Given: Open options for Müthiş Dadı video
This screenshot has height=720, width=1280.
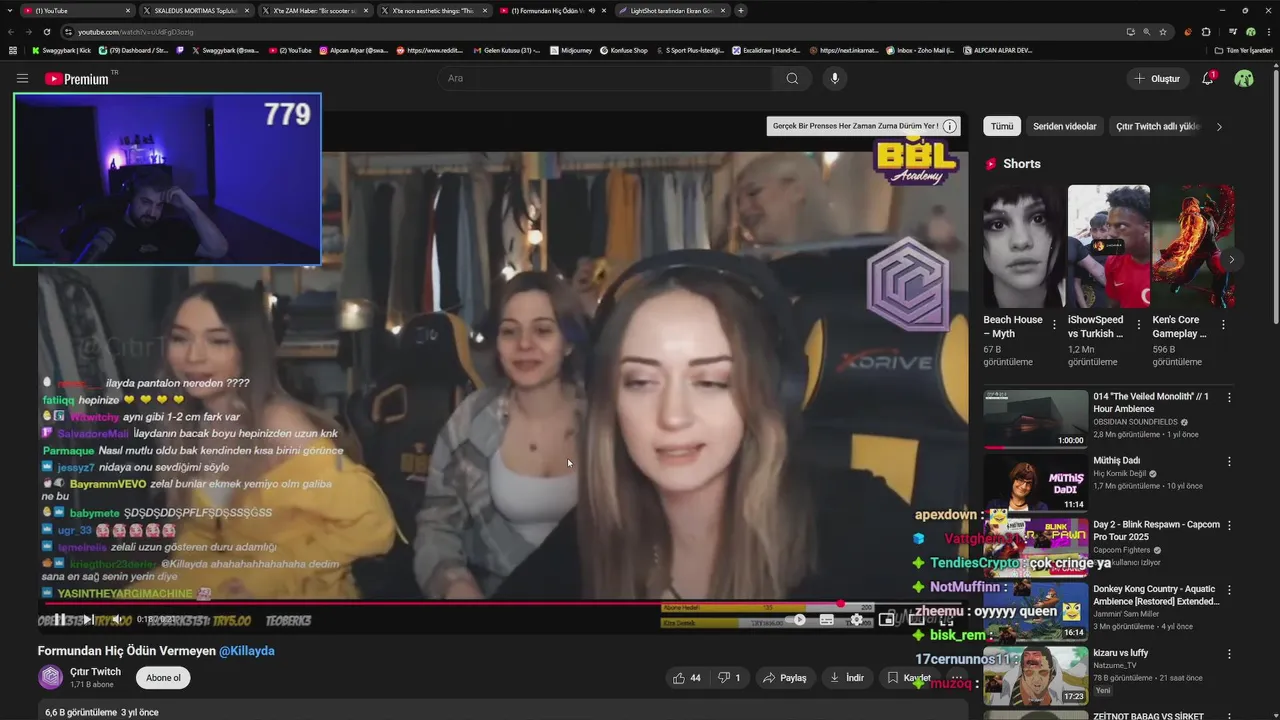Looking at the screenshot, I should pos(1229,462).
